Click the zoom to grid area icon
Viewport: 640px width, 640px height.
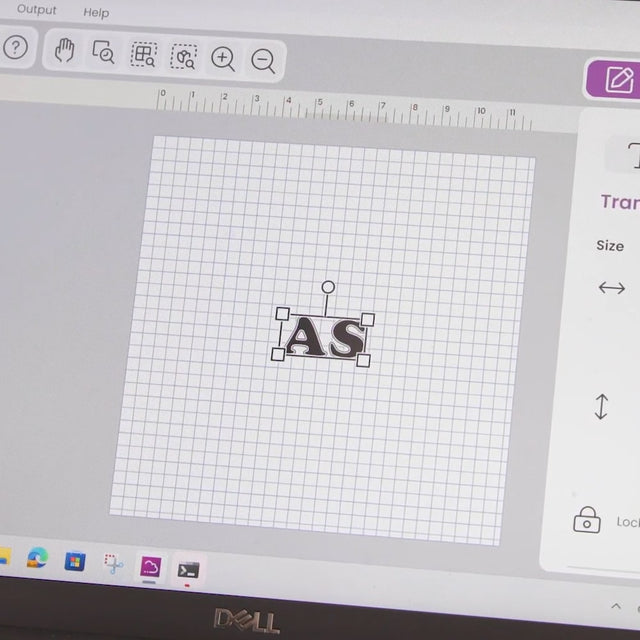(x=144, y=55)
